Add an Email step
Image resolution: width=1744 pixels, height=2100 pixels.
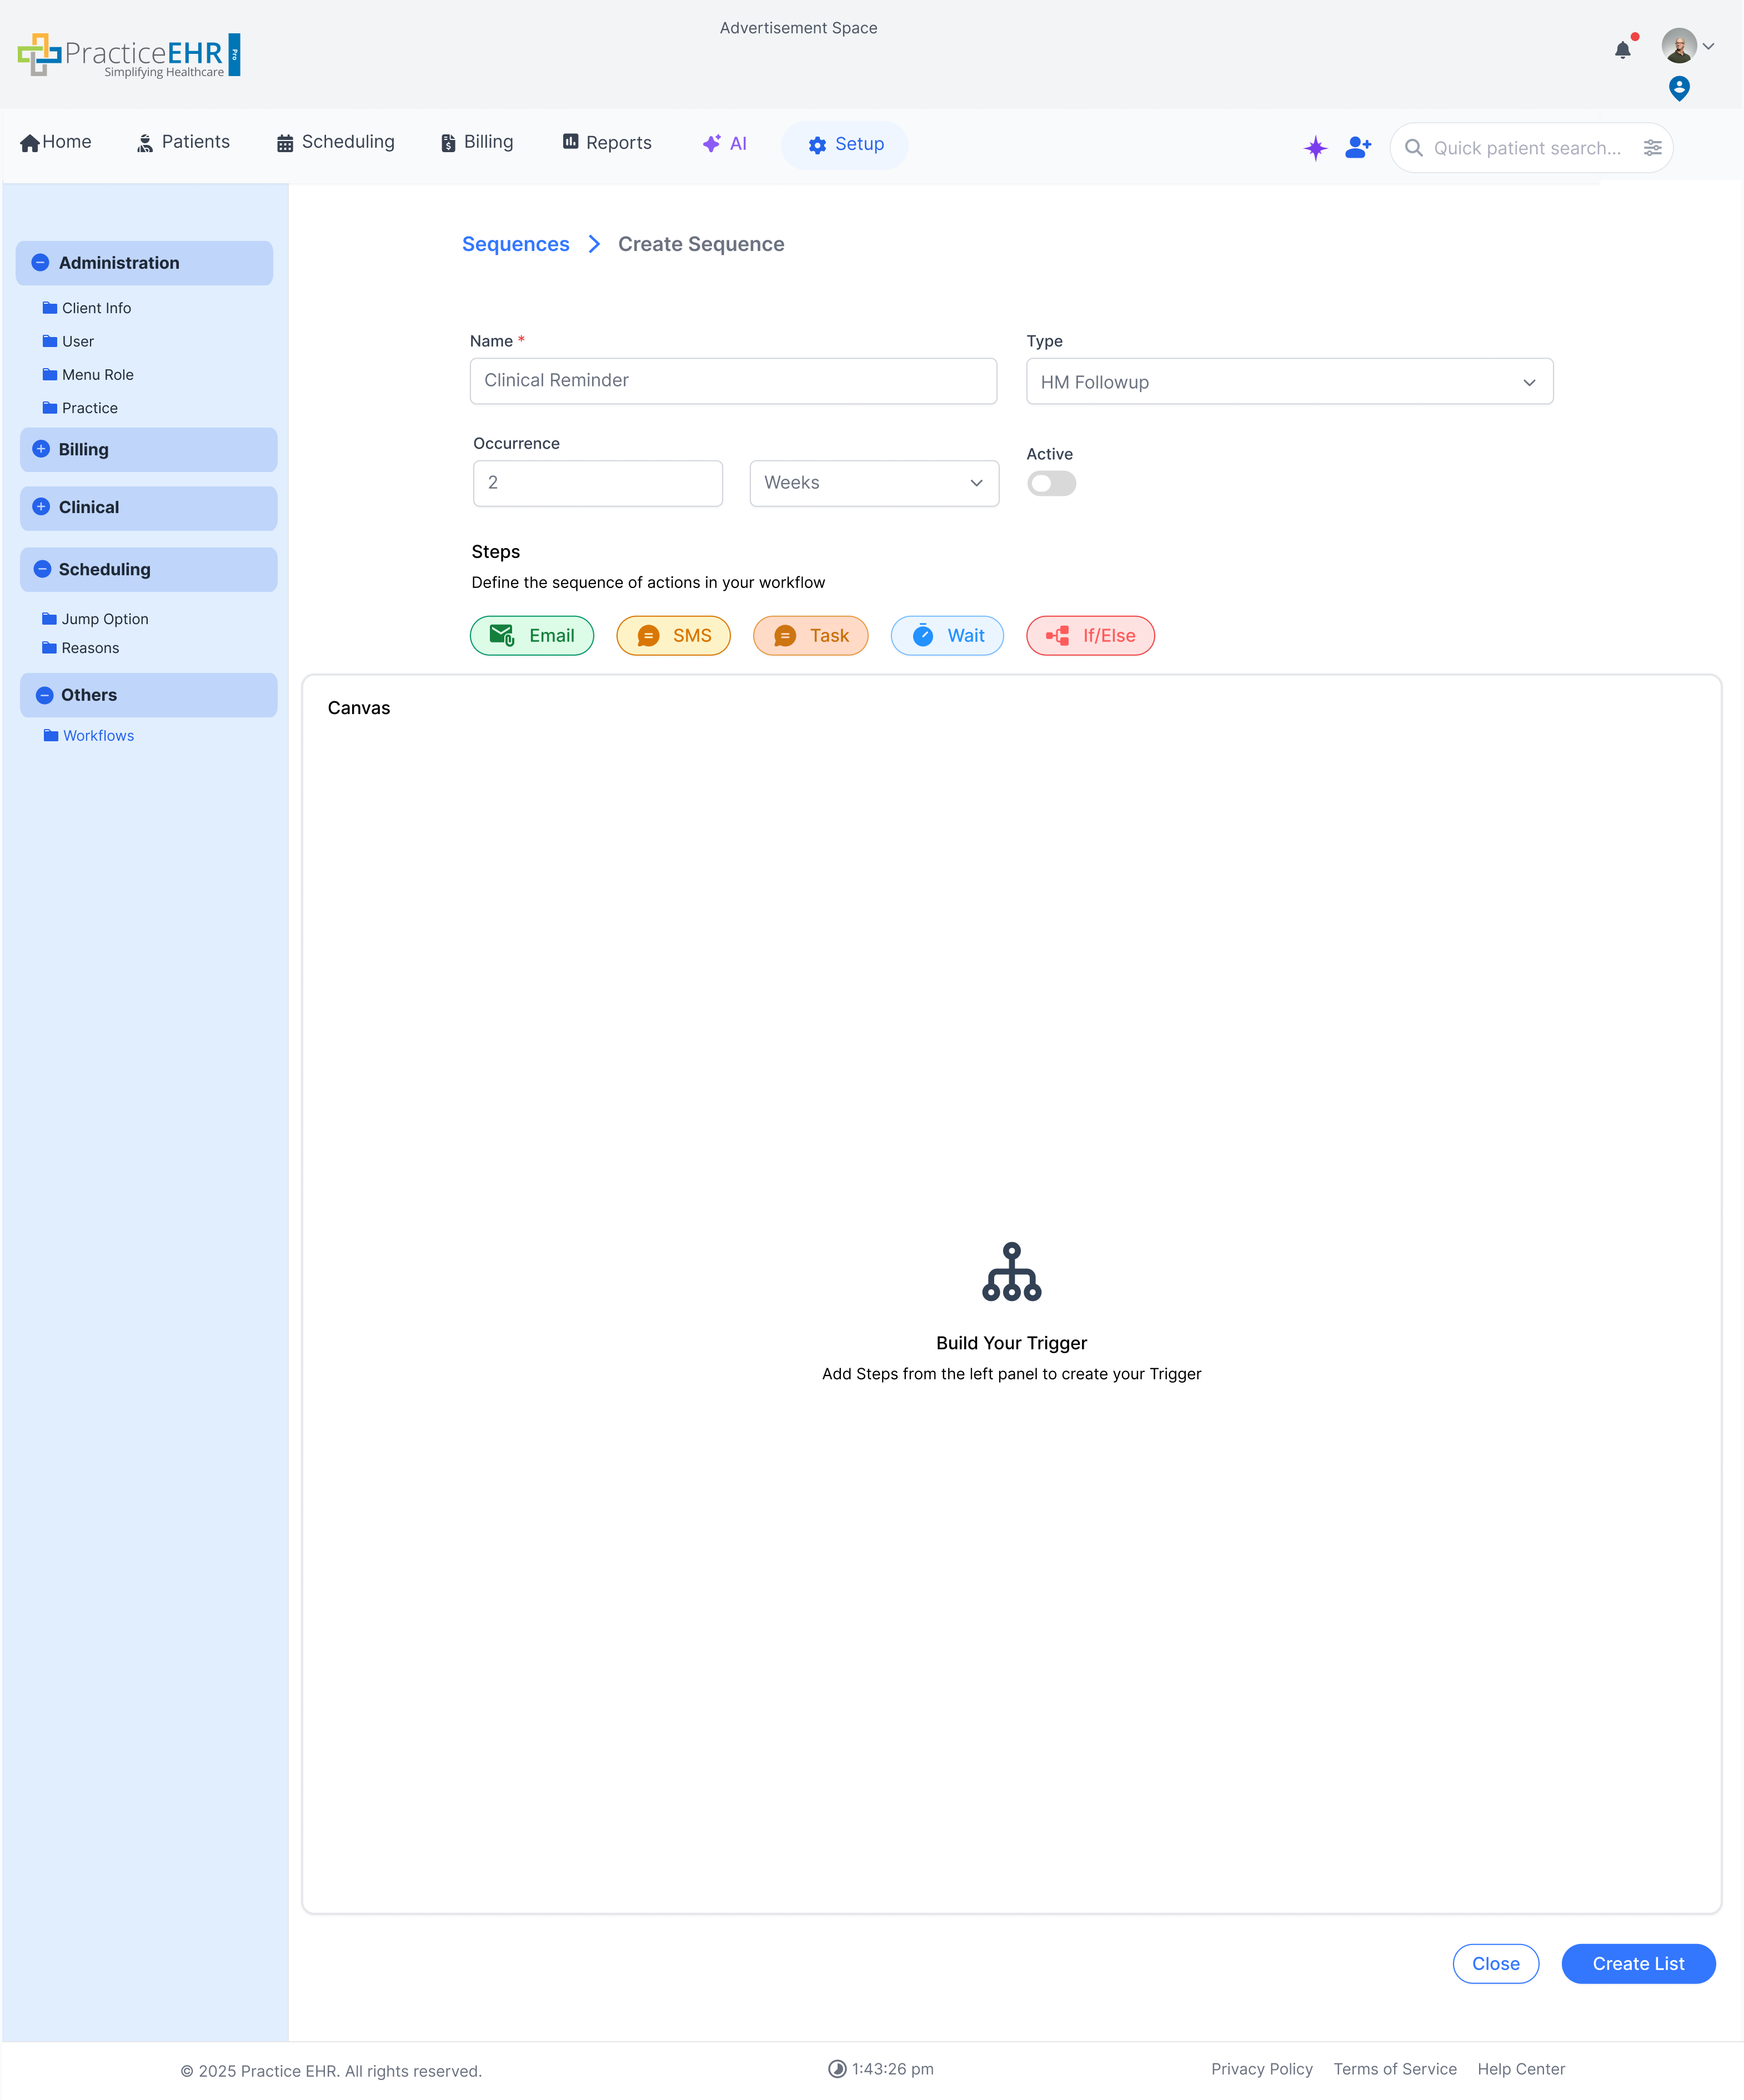[531, 636]
